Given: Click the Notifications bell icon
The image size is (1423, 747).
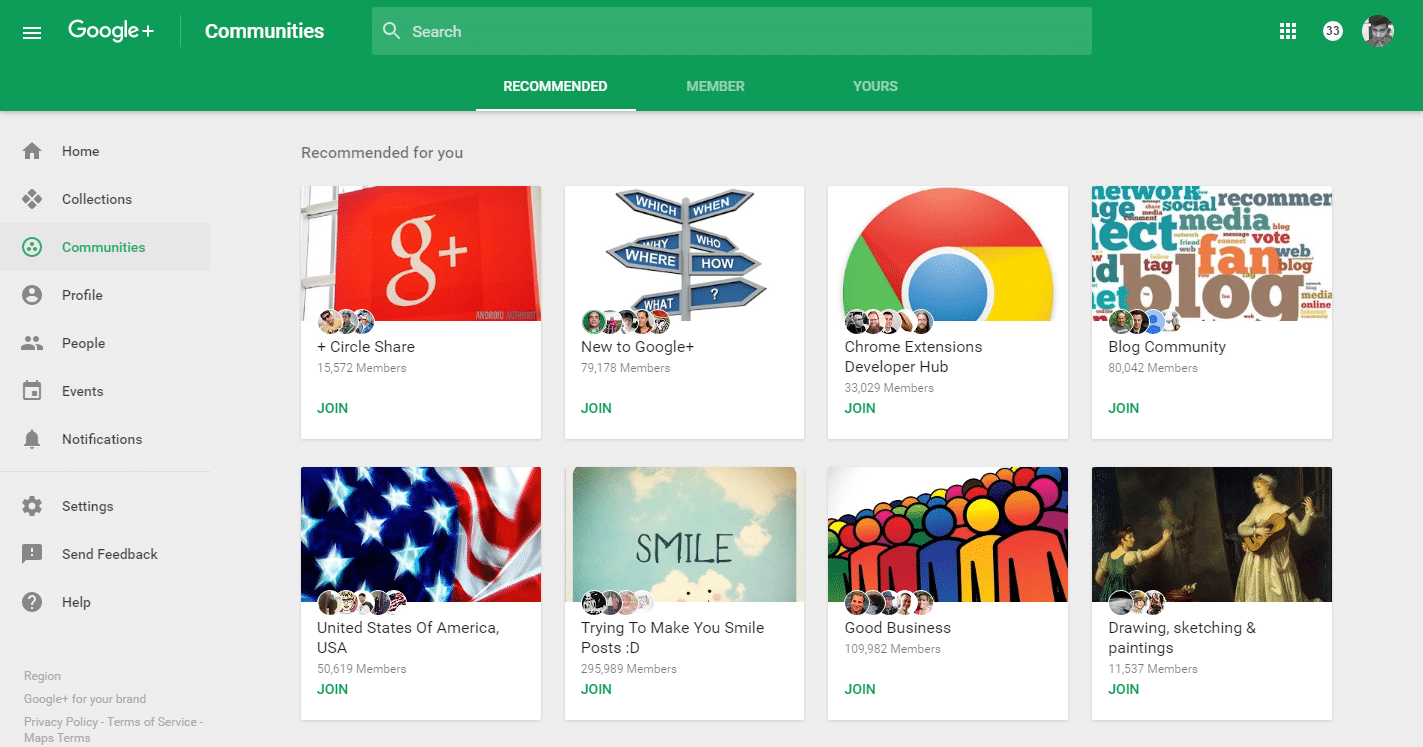Looking at the screenshot, I should pyautogui.click(x=32, y=439).
